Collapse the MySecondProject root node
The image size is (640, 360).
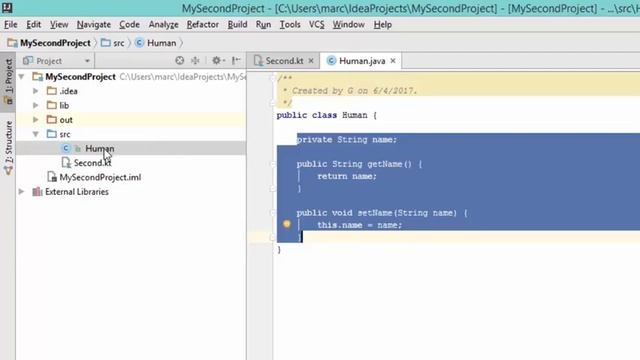(x=22, y=77)
